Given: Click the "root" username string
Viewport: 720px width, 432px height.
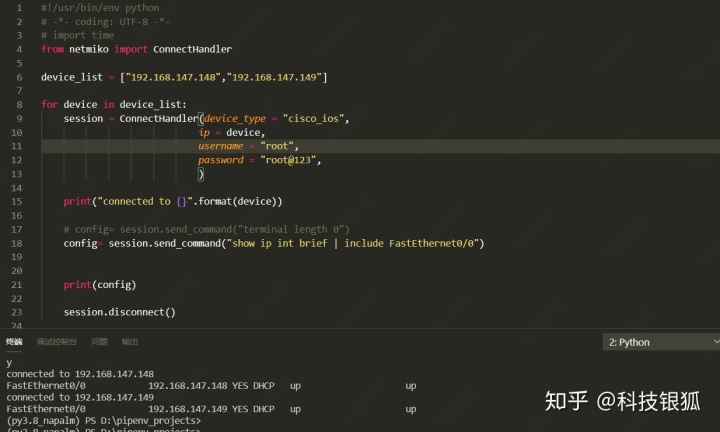Looking at the screenshot, I should point(277,146).
